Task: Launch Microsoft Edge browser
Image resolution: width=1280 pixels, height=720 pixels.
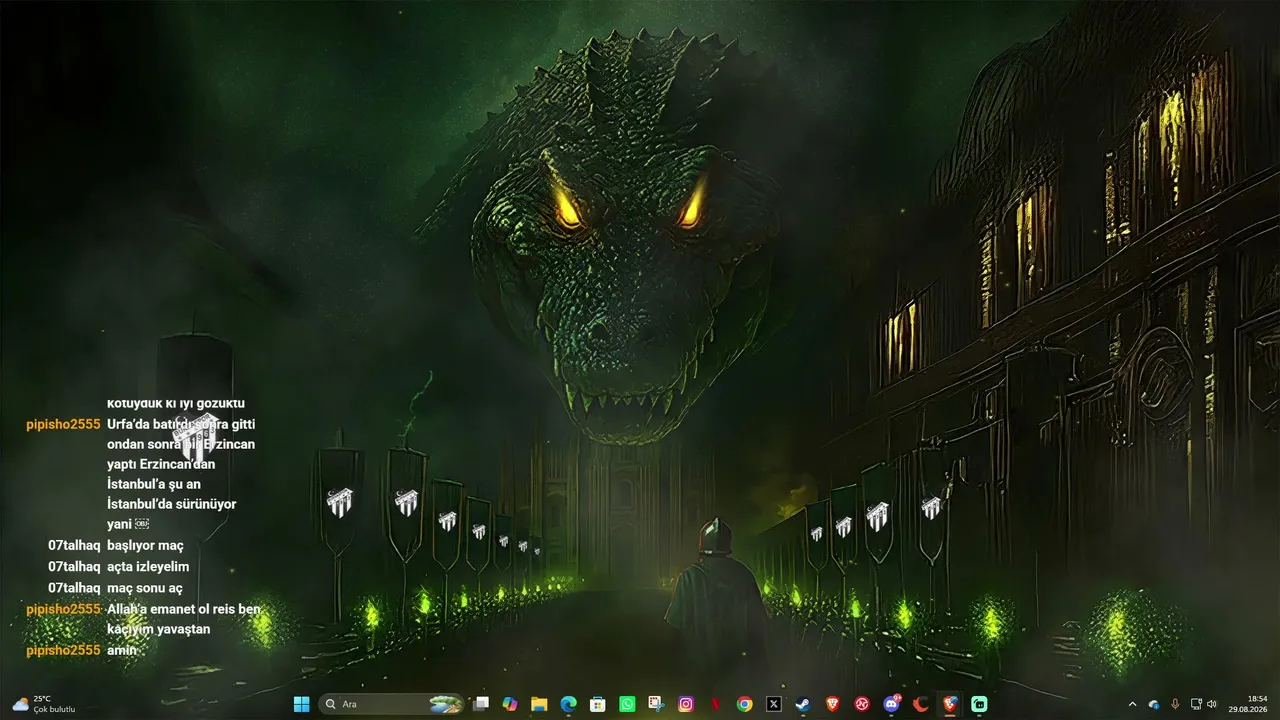Action: (x=568, y=704)
